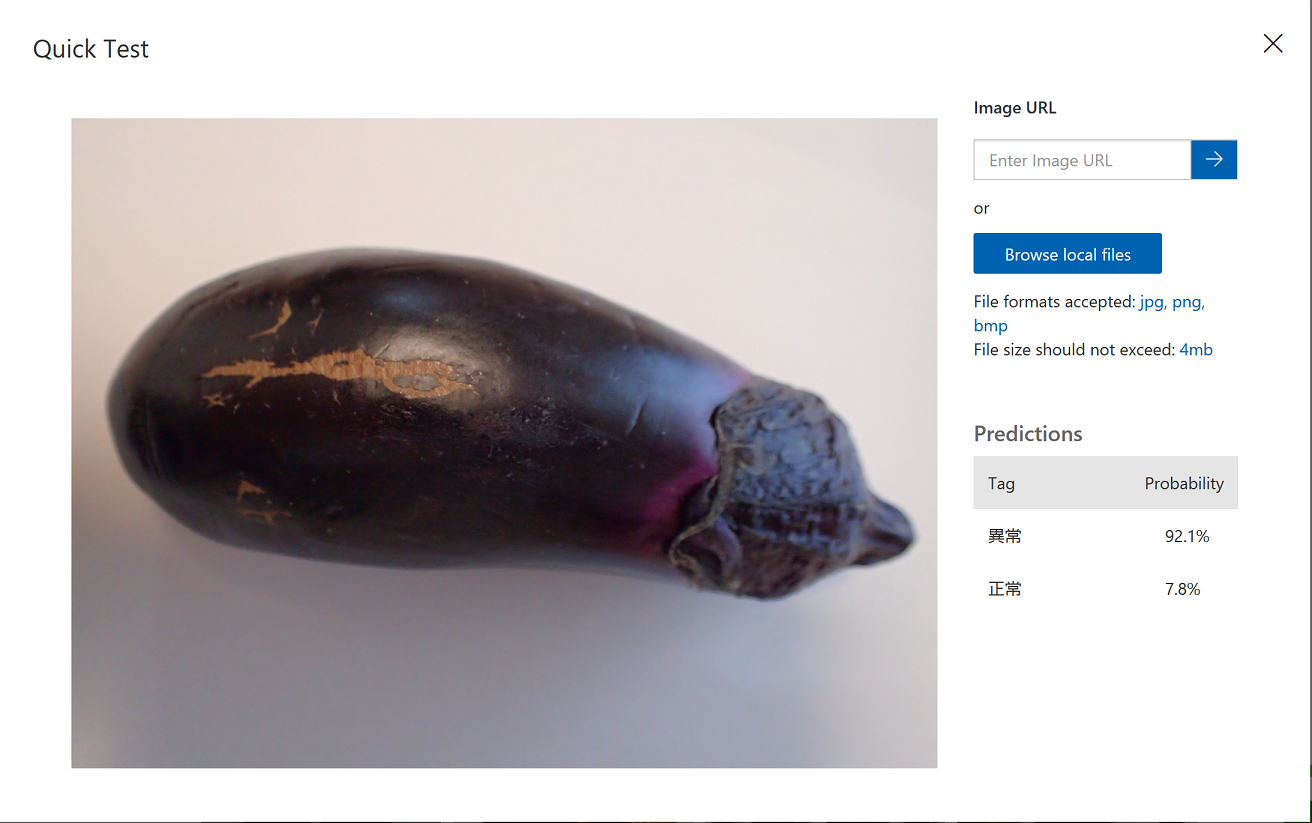Screen dimensions: 1312x823
Task: Open the Browse local files button
Action: pyautogui.click(x=1067, y=254)
